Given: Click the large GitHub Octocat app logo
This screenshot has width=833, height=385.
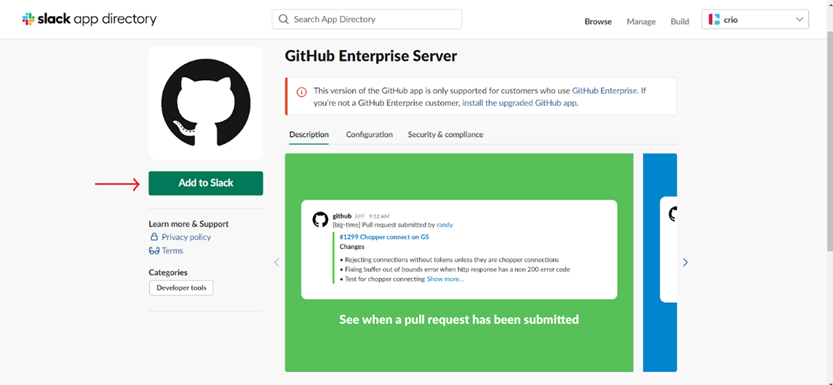Looking at the screenshot, I should (206, 103).
